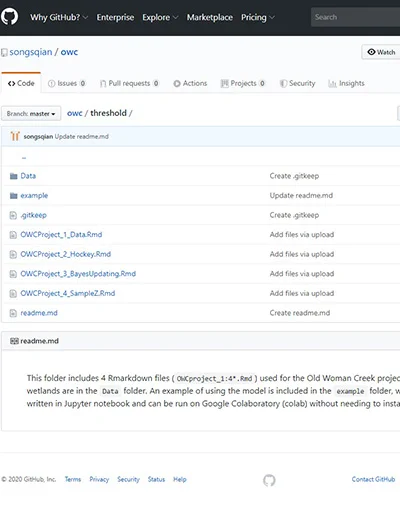This screenshot has width=400, height=518.
Task: Open the 'Update readme.md' latest commit message
Action: point(82,137)
